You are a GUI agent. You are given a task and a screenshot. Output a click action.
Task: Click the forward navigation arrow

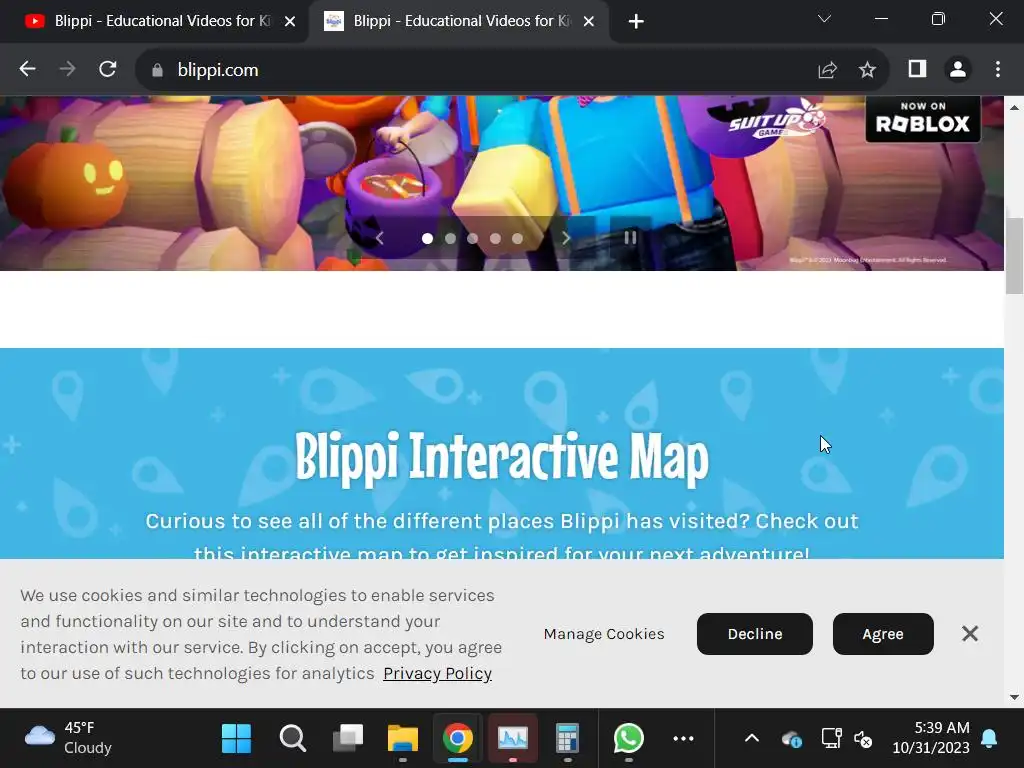click(x=67, y=69)
